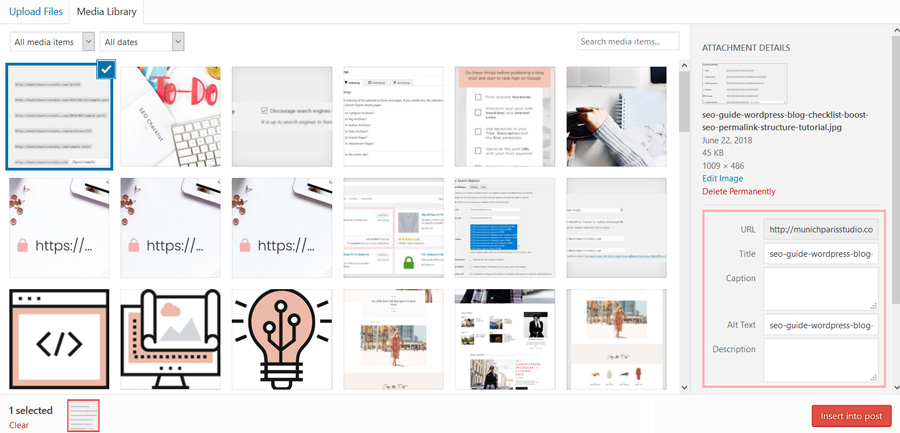Select the code brackets window icon image

point(59,339)
